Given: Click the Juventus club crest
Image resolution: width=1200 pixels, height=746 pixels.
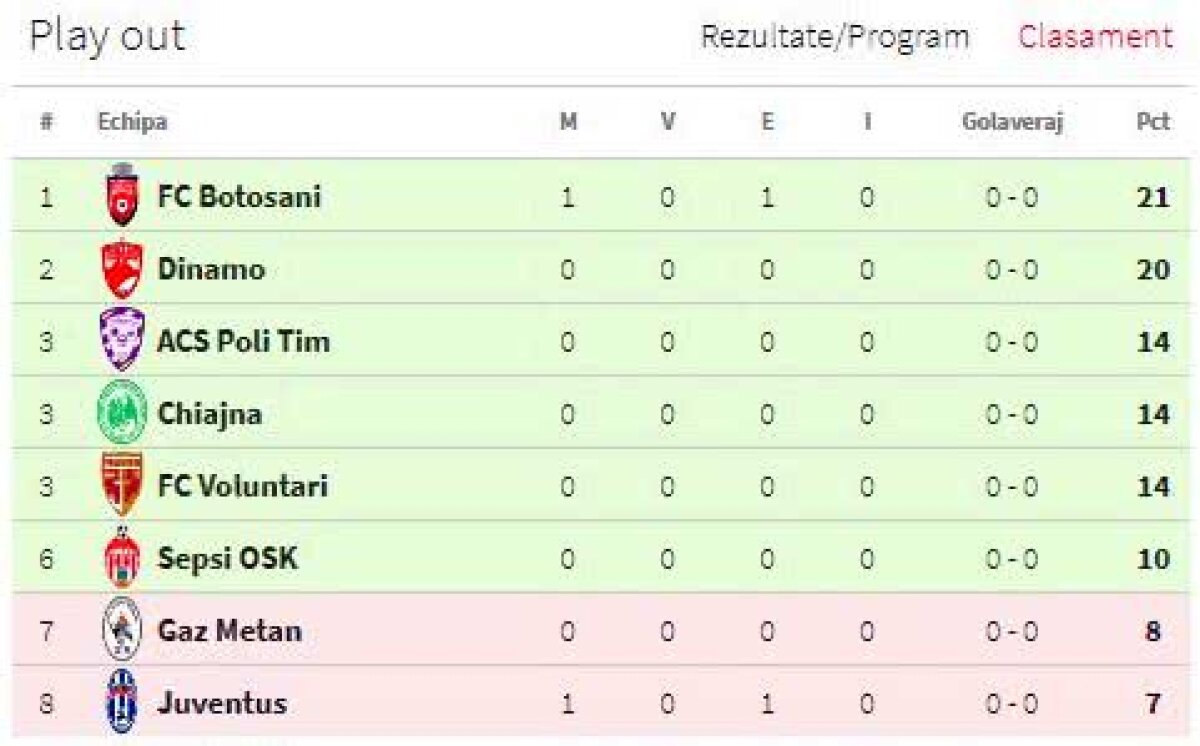Looking at the screenshot, I should [x=122, y=703].
